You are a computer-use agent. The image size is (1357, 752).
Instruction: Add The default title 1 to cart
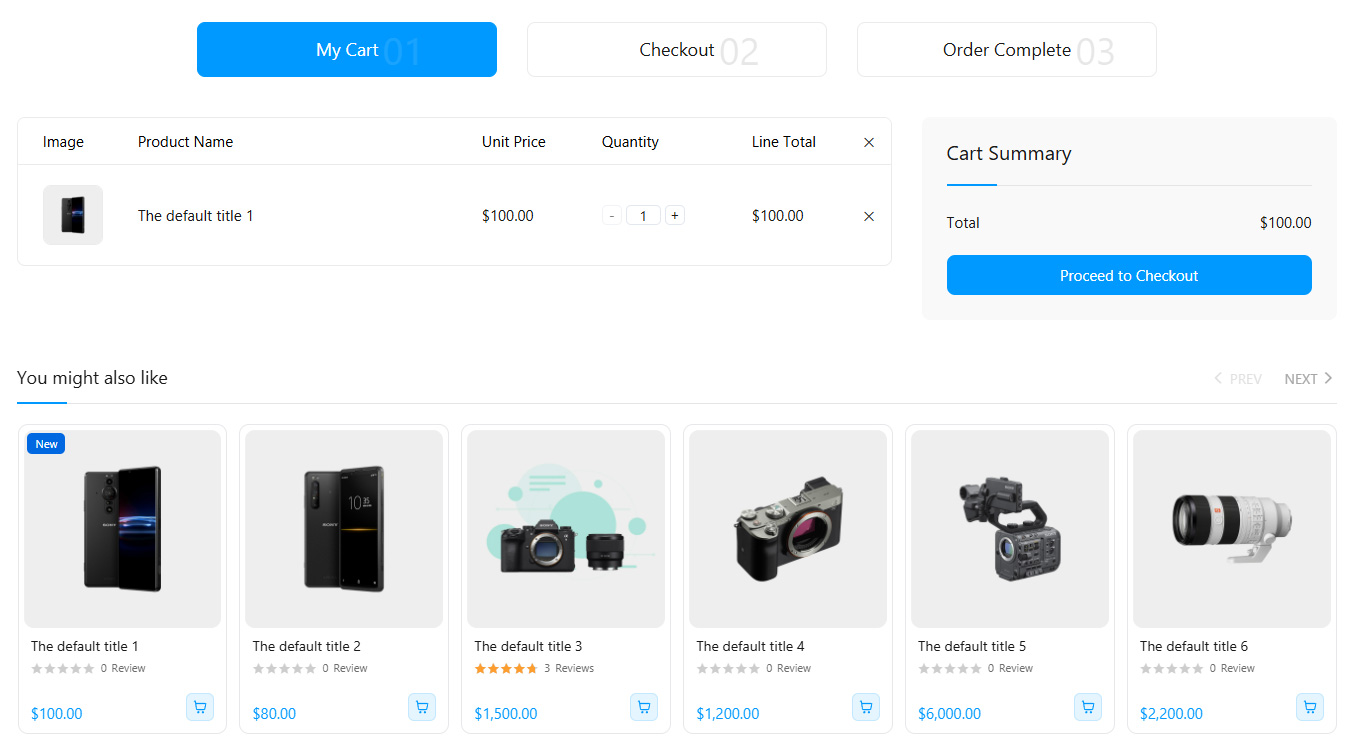coord(200,707)
